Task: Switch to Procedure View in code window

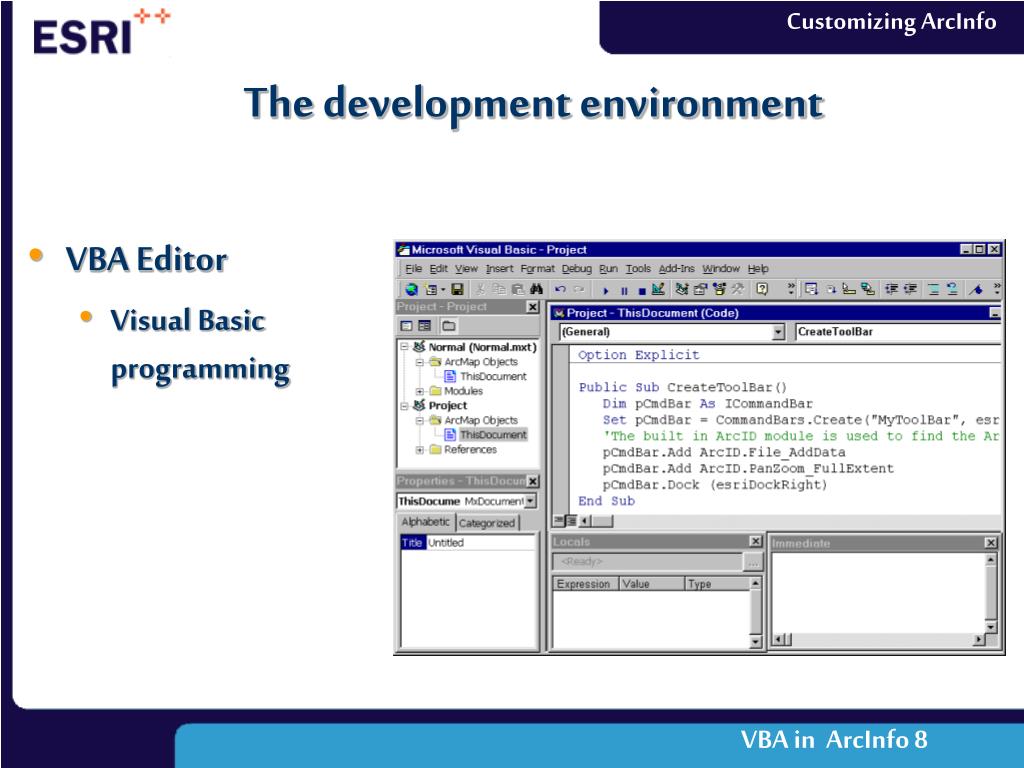Action: [x=559, y=520]
